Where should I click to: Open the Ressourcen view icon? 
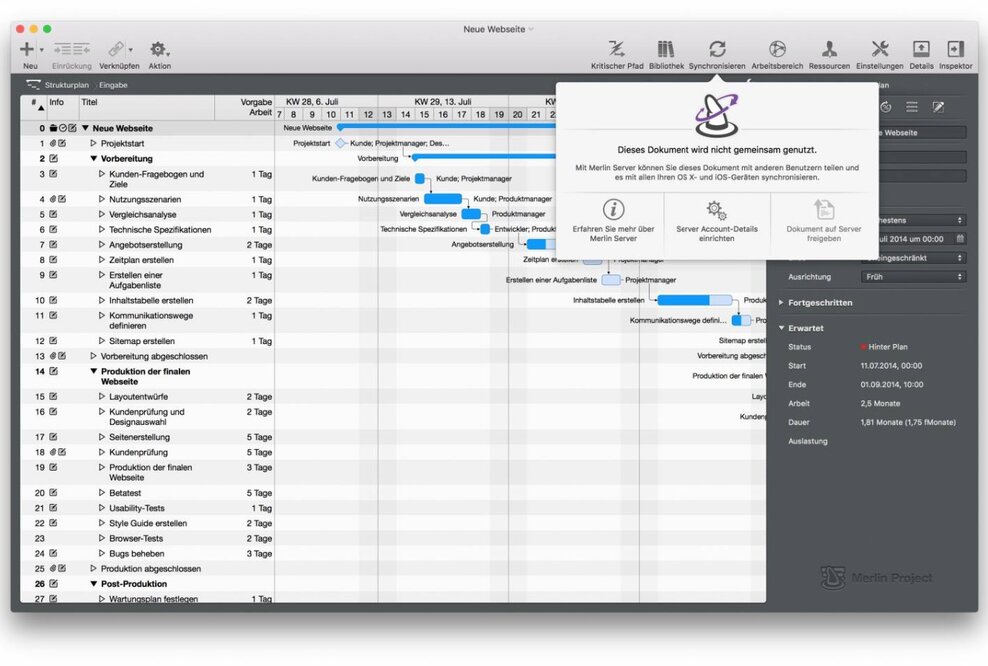[x=829, y=49]
